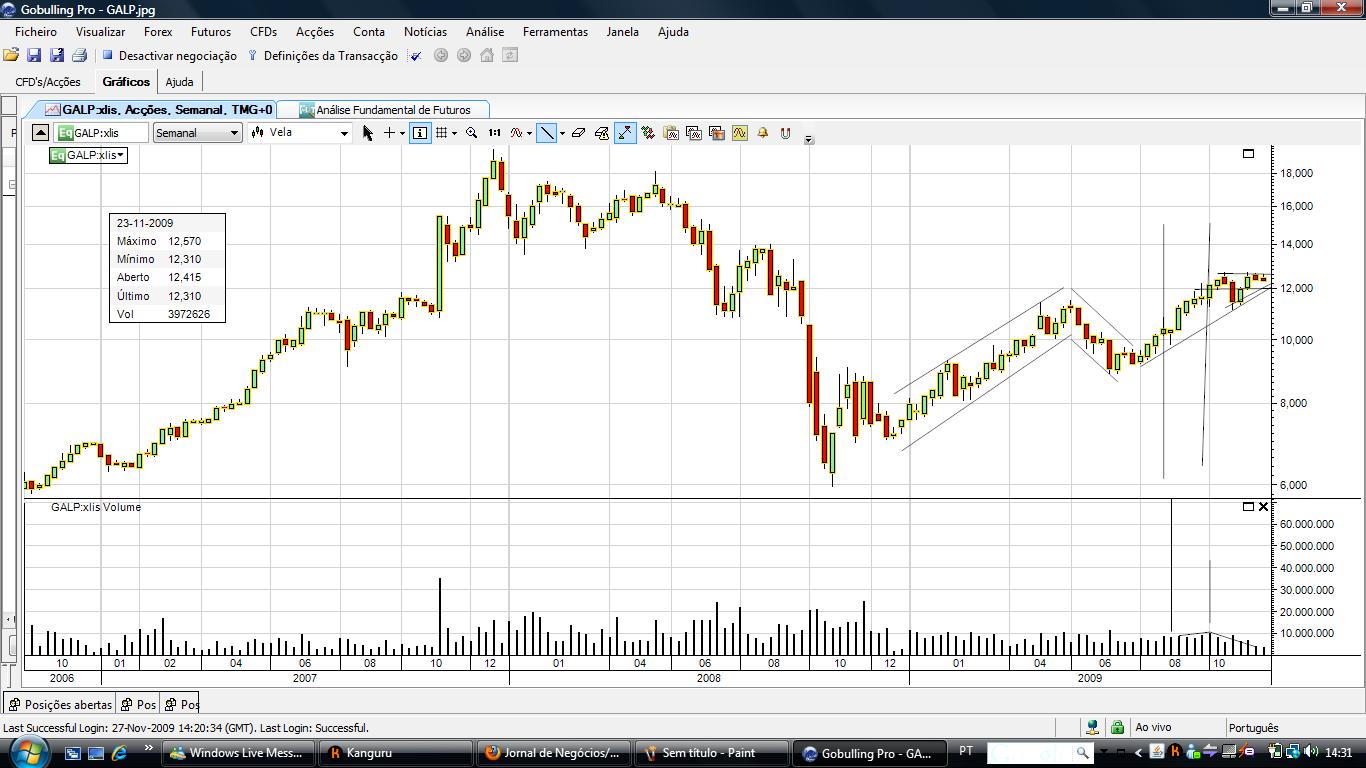The width and height of the screenshot is (1366, 768).
Task: Click the red-green candles compare icon
Action: pos(648,133)
